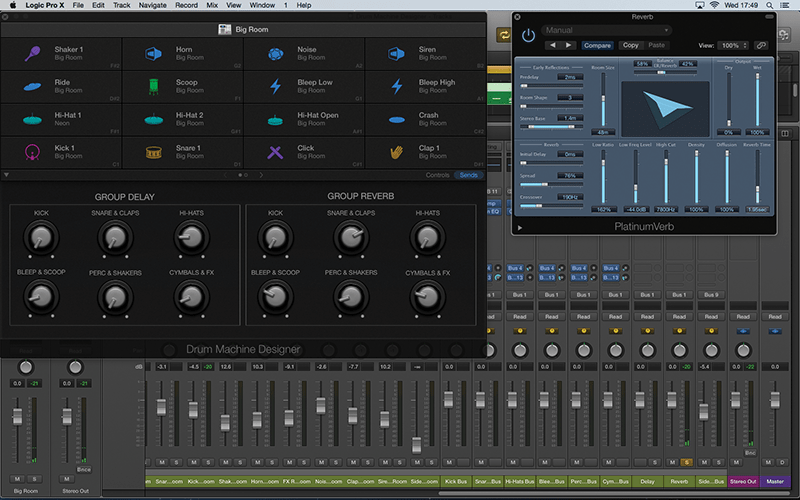
Task: Click the Big Room kit icon
Action: [224, 29]
